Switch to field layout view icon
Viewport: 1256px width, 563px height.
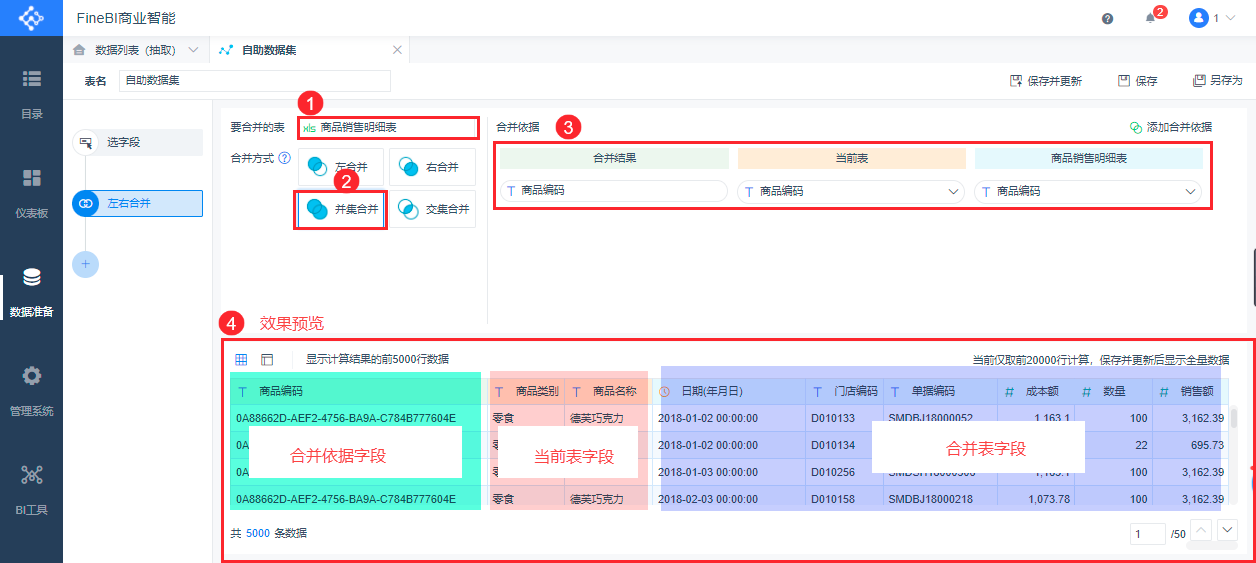pyautogui.click(x=267, y=359)
